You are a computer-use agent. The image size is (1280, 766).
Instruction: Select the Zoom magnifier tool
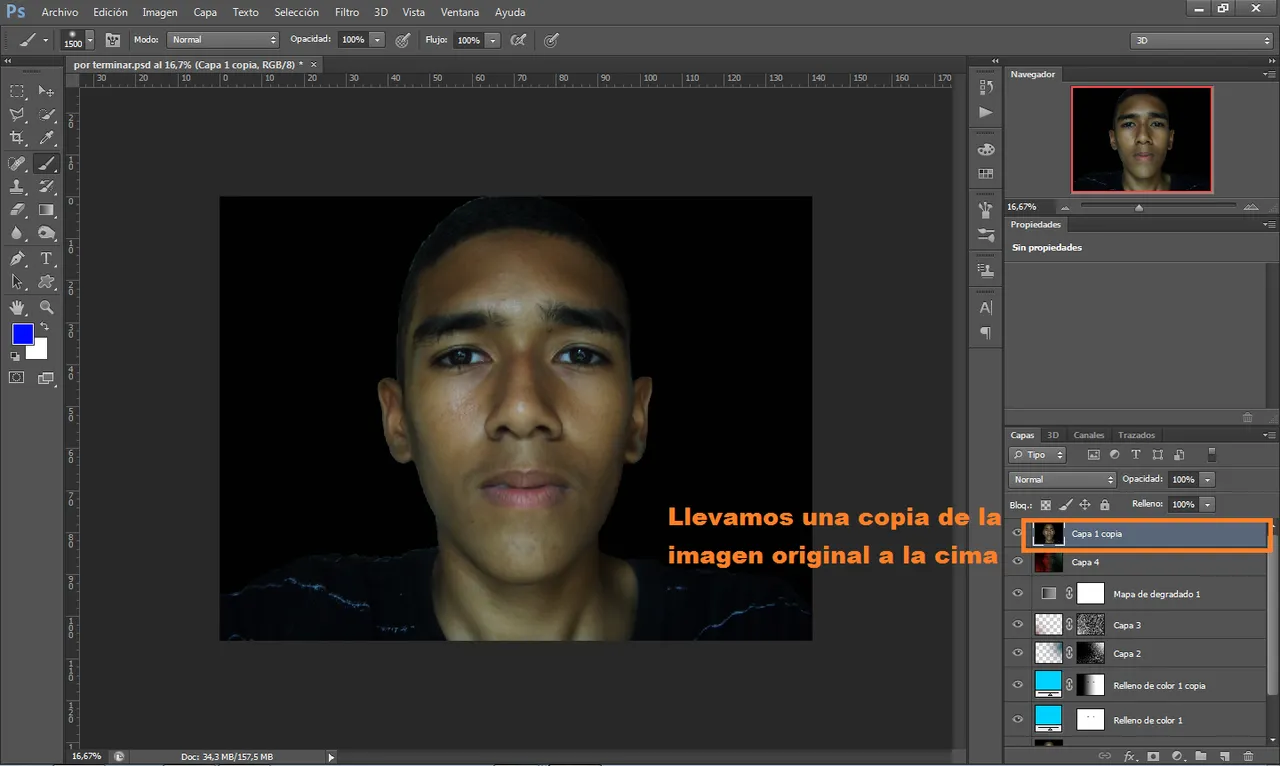tap(46, 308)
